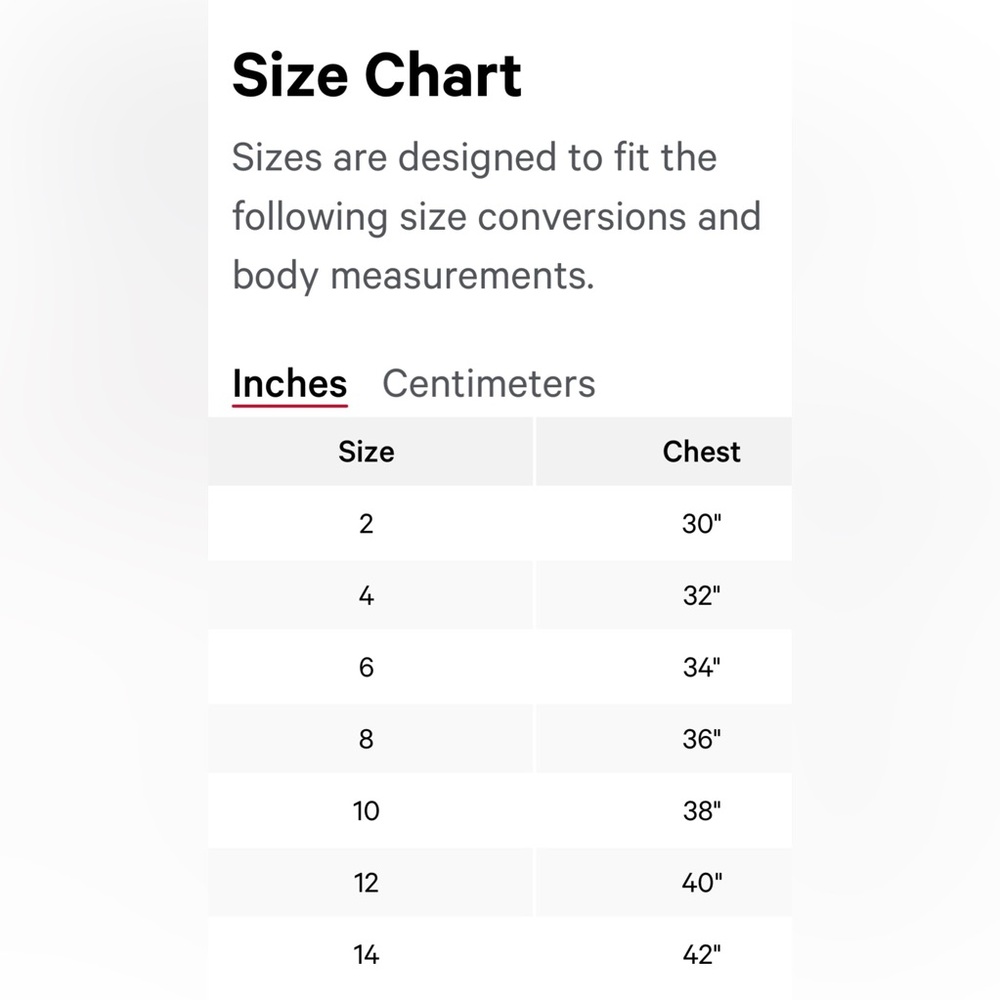The image size is (1000, 1000).
Task: Select the Inches tab
Action: pos(290,384)
